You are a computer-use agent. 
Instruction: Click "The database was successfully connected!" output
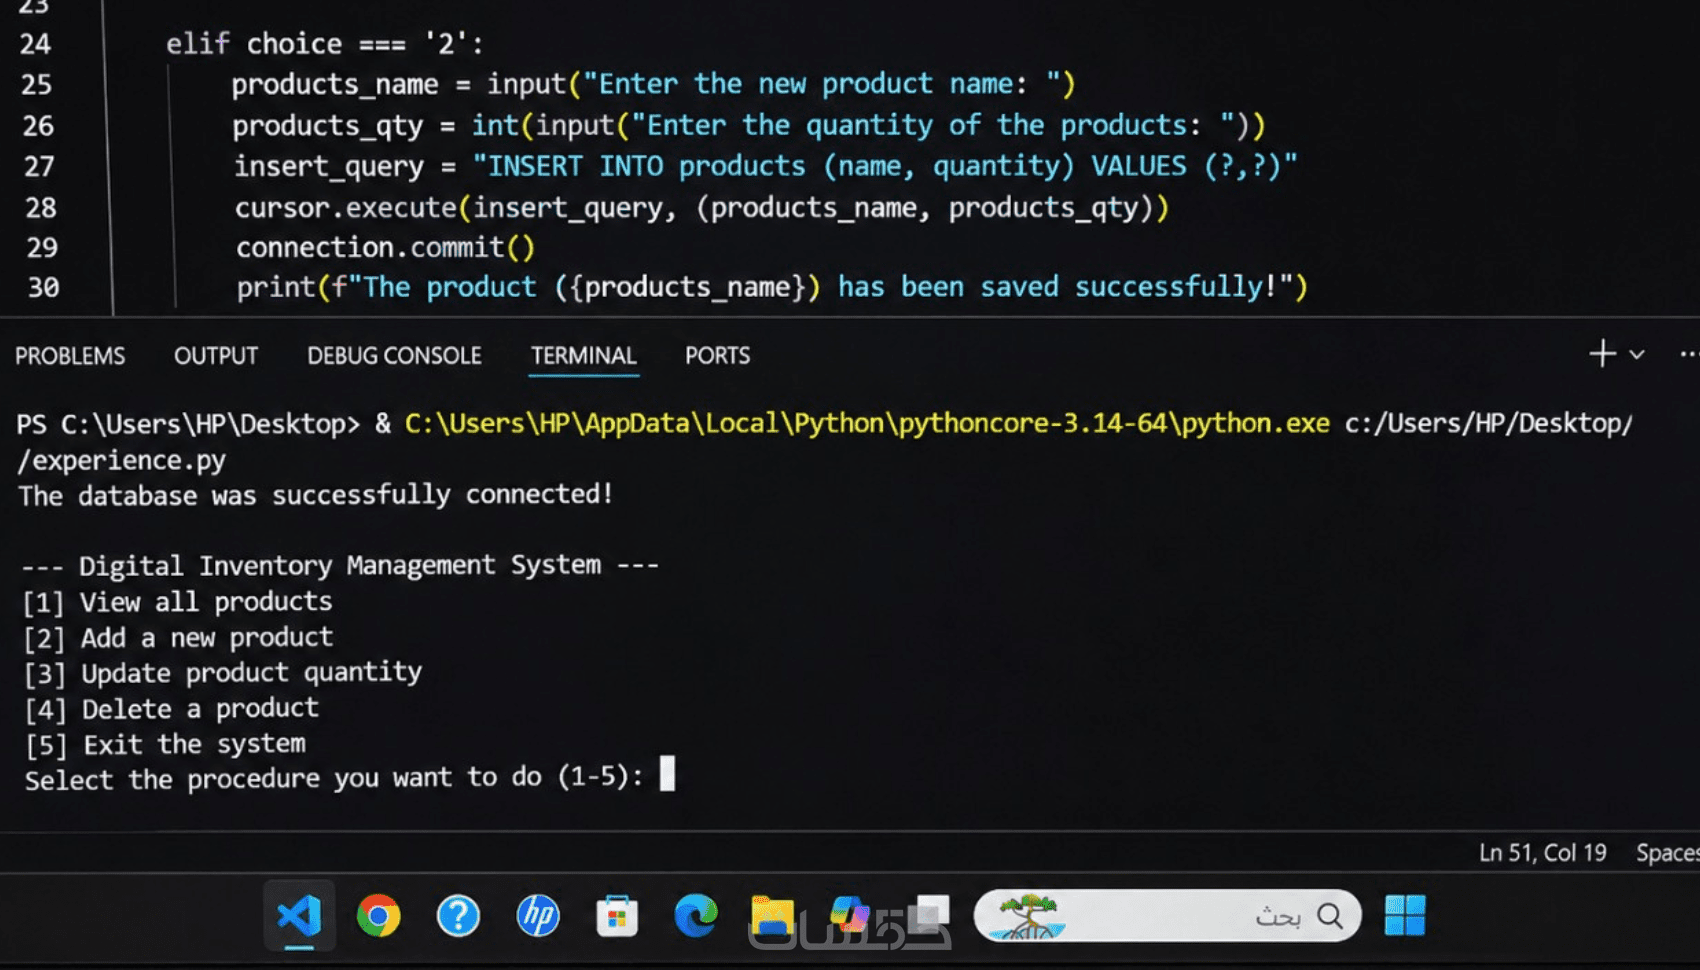[315, 495]
